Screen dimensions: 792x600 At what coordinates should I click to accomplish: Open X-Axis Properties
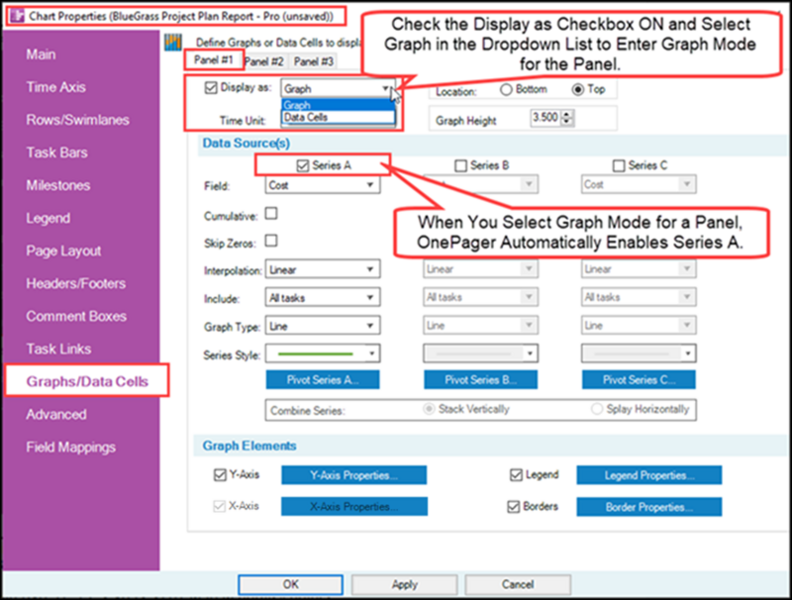354,507
